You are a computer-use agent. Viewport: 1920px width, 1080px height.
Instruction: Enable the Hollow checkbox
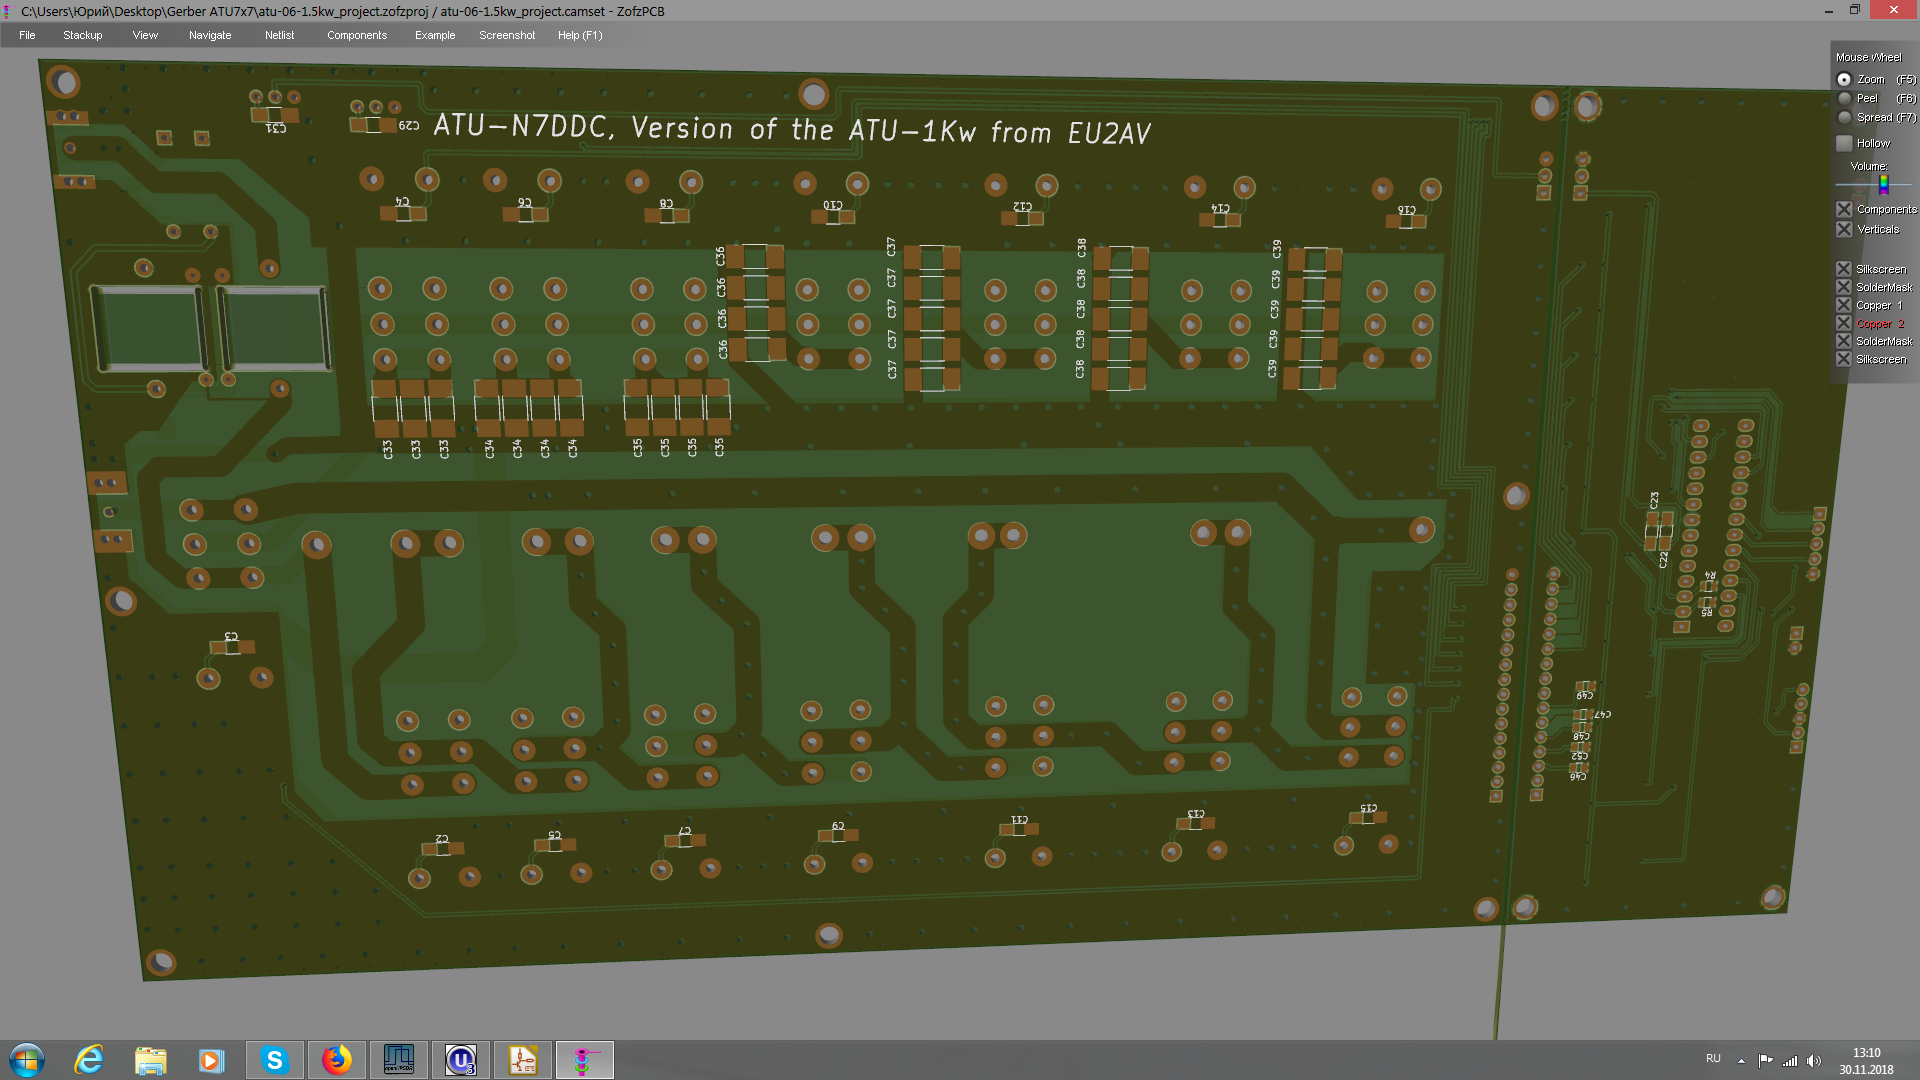pyautogui.click(x=1845, y=143)
